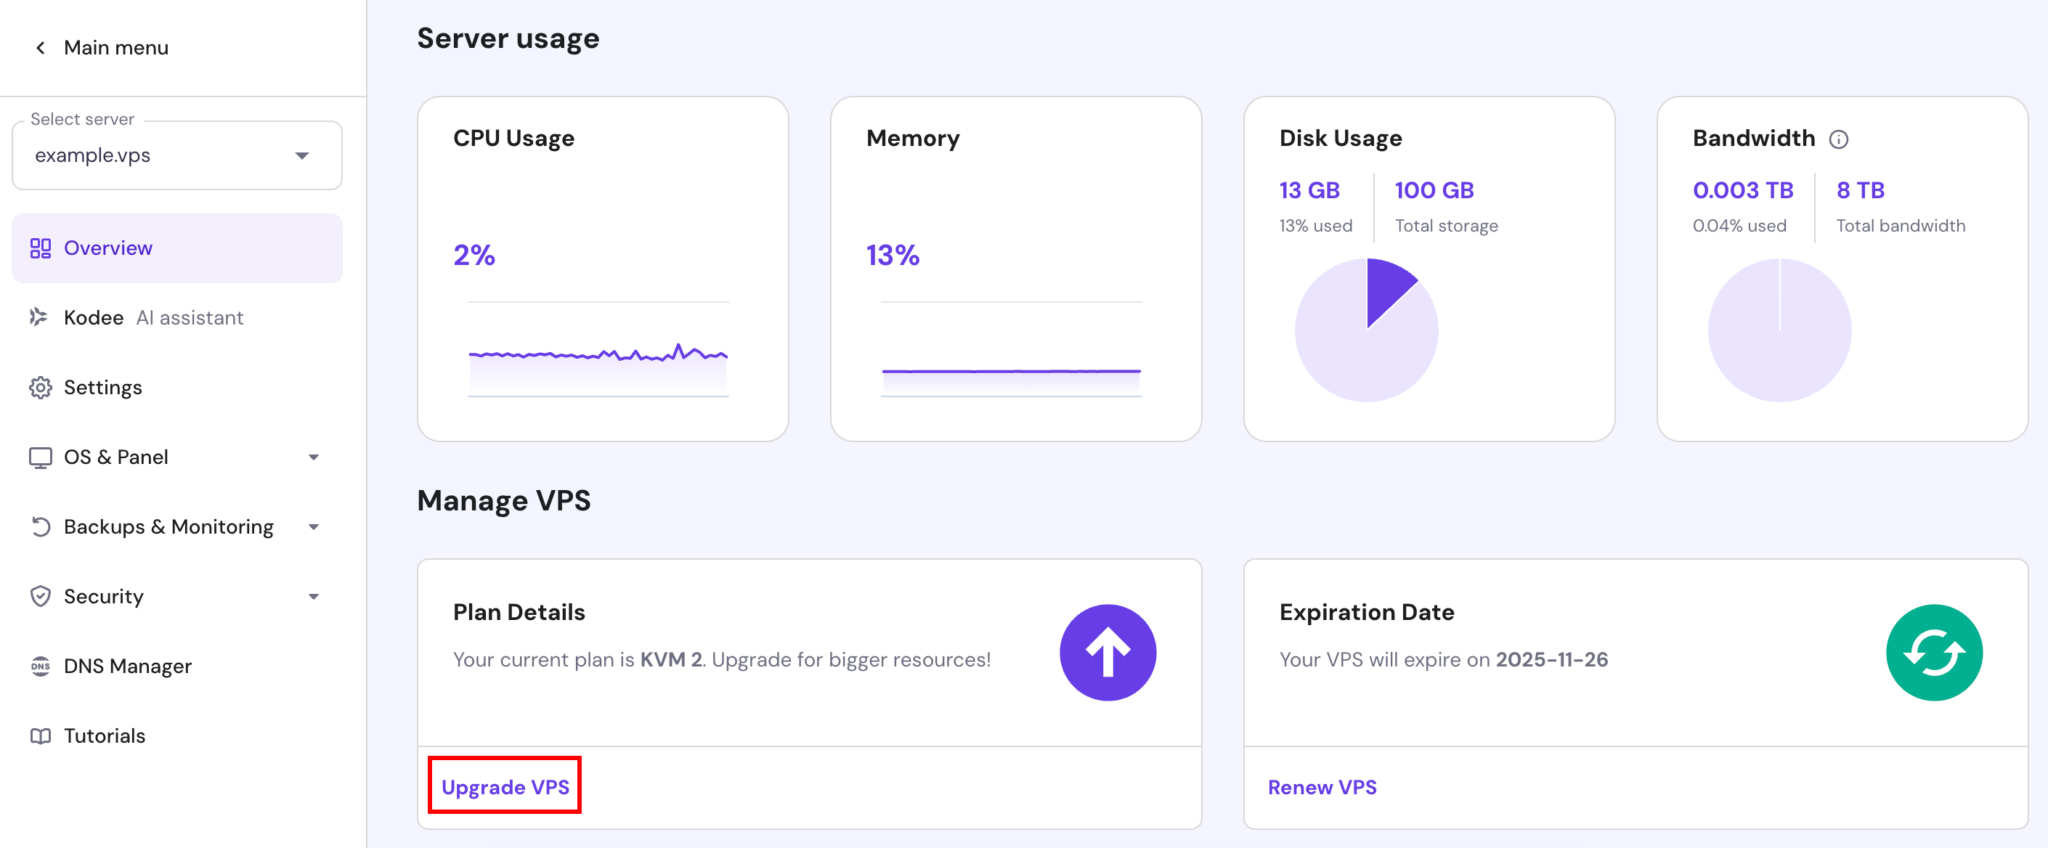
Task: Expand the Backups & Monitoring submenu
Action: click(313, 527)
